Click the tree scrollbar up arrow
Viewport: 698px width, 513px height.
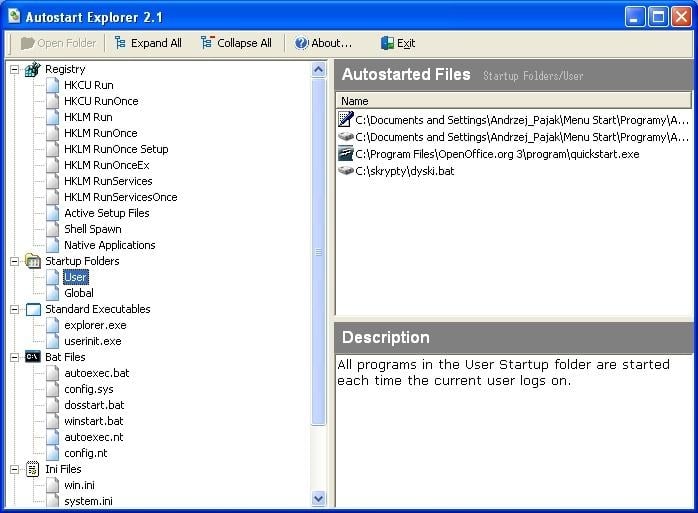318,69
